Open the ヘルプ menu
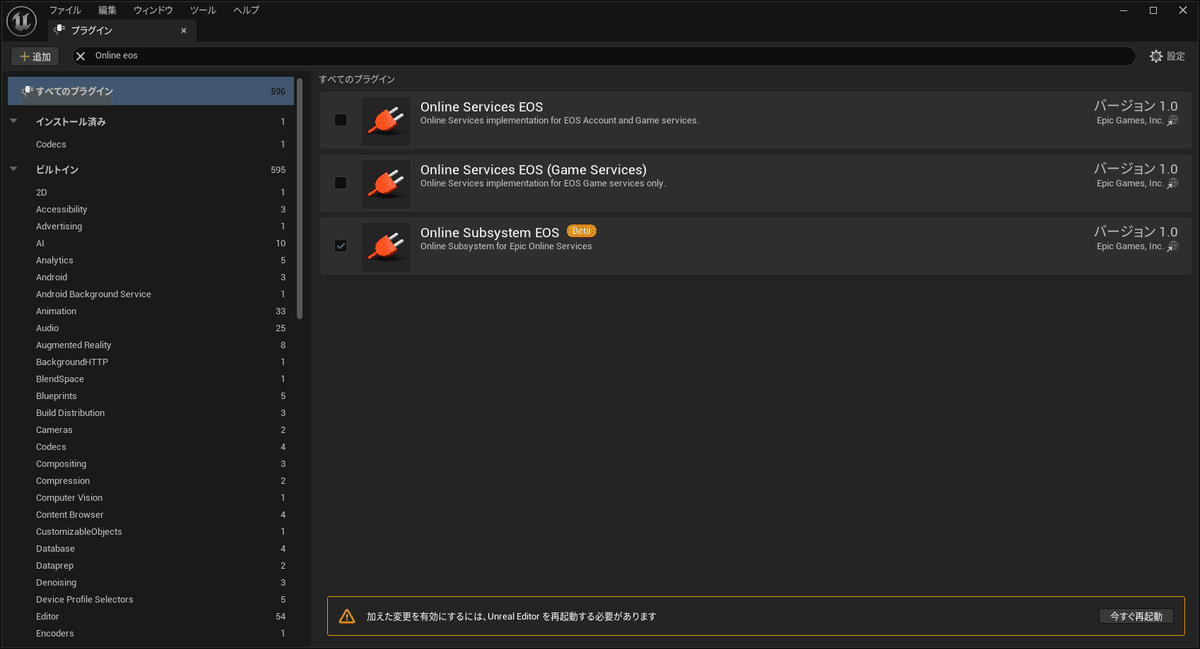The height and width of the screenshot is (649, 1200). tap(246, 10)
